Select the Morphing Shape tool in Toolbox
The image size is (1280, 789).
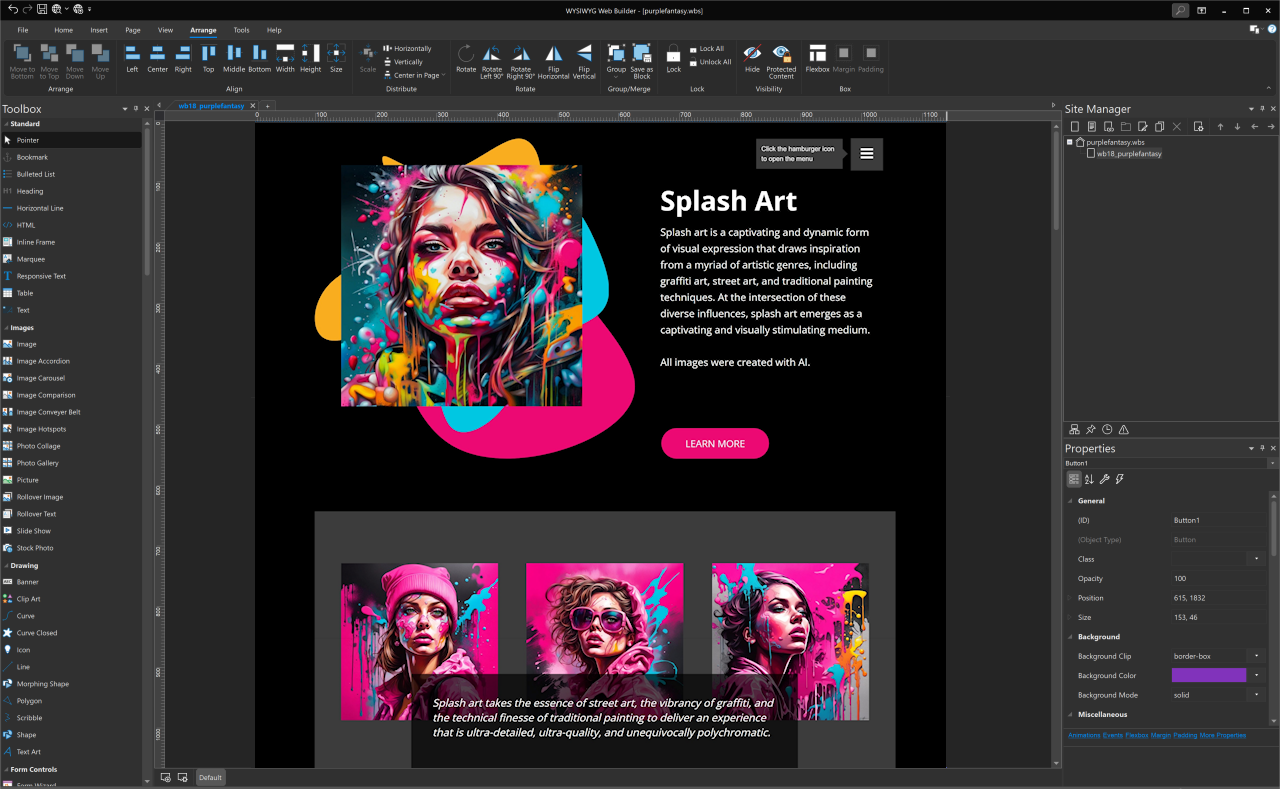pyautogui.click(x=42, y=684)
